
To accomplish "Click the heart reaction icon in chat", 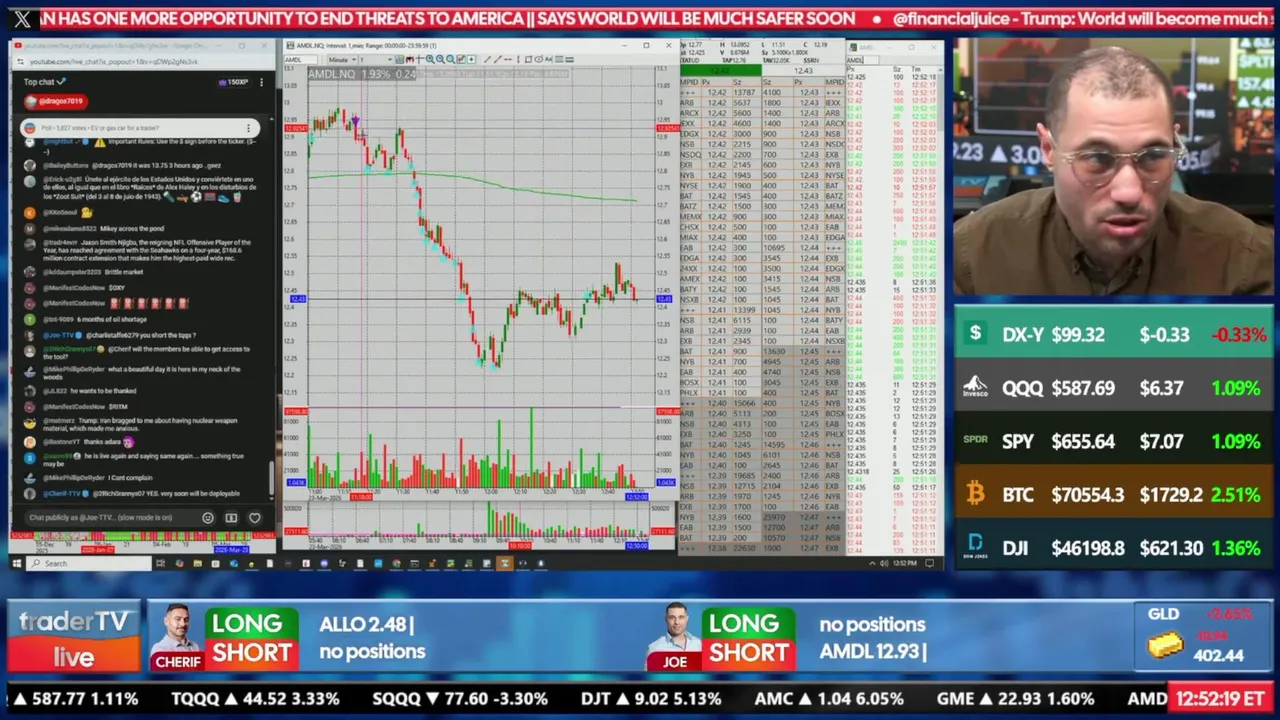I will (254, 517).
